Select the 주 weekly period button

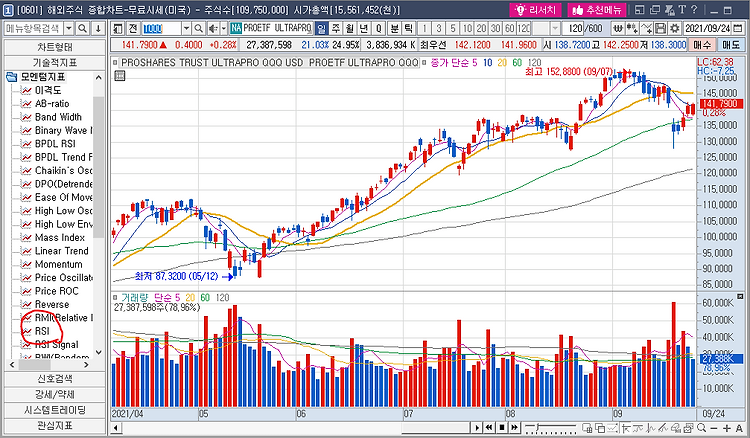[x=336, y=28]
